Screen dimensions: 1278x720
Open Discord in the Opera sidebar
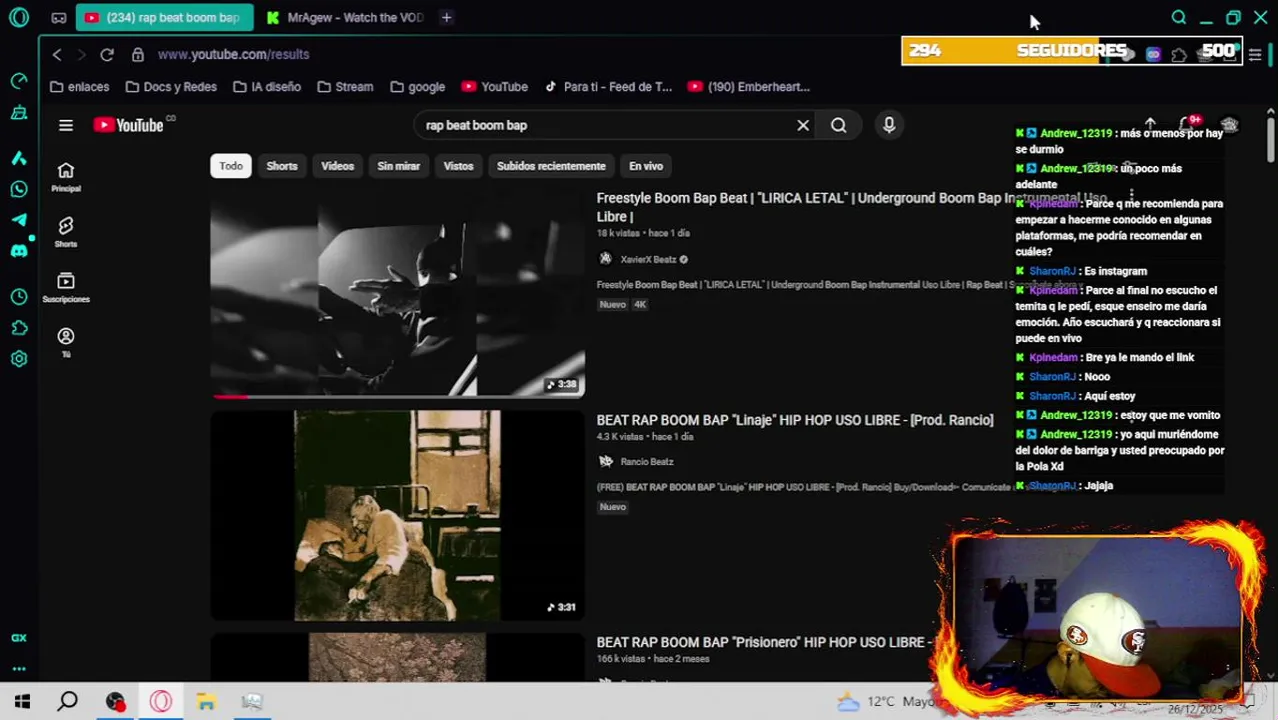[19, 251]
